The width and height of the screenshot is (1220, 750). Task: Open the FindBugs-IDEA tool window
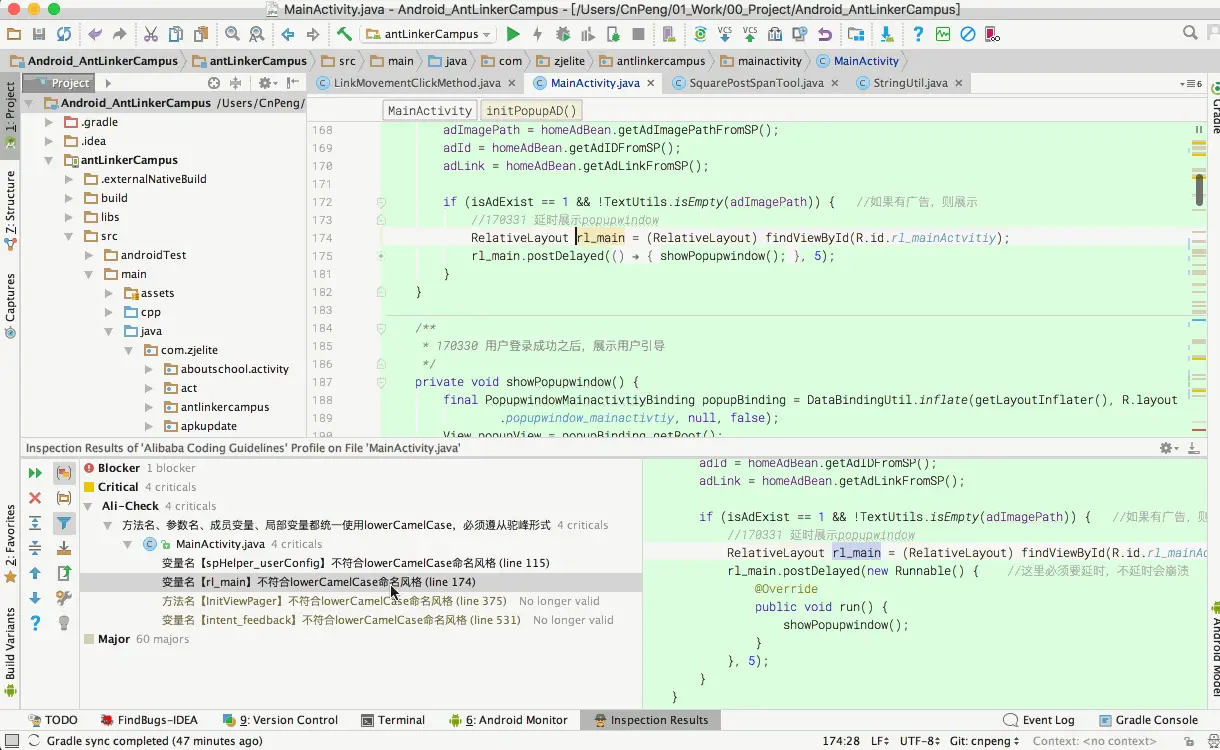tap(150, 720)
